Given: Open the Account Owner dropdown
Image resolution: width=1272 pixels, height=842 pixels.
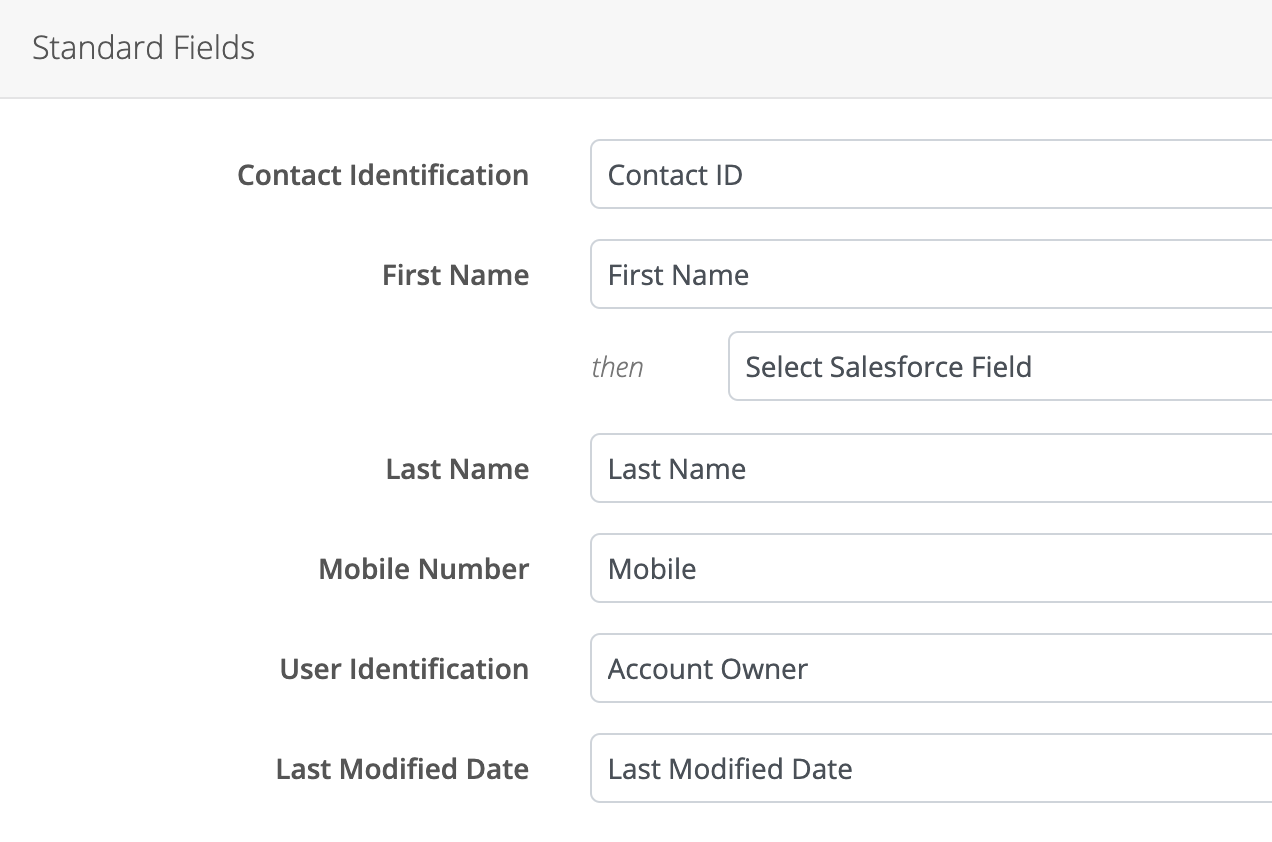Looking at the screenshot, I should click(x=930, y=669).
